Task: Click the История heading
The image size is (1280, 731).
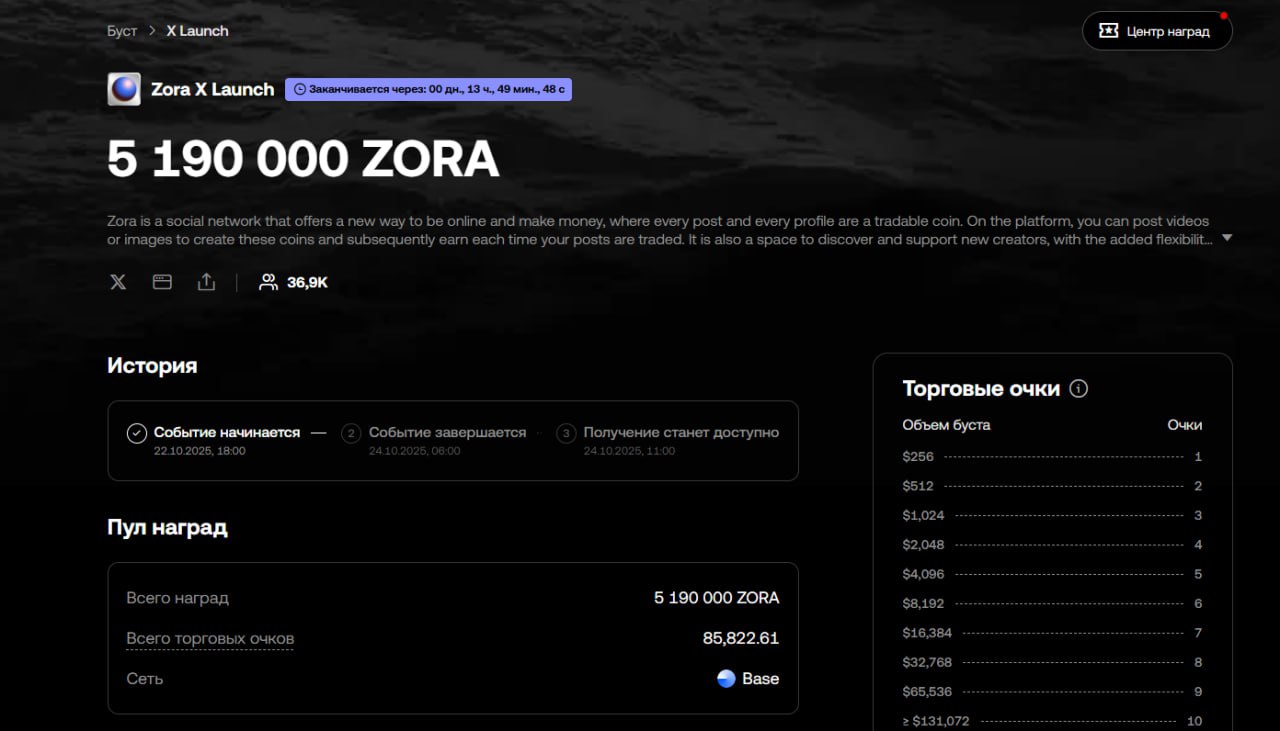Action: (x=152, y=365)
